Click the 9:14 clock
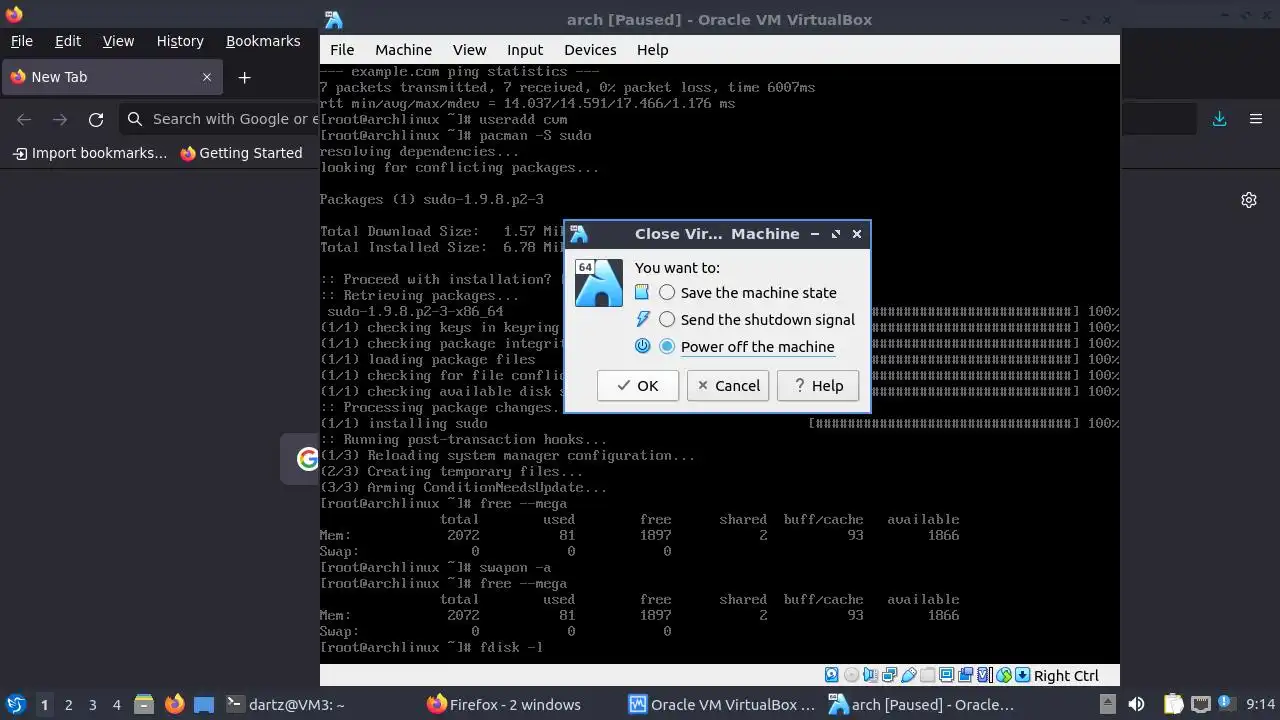The width and height of the screenshot is (1280, 720). (1261, 705)
